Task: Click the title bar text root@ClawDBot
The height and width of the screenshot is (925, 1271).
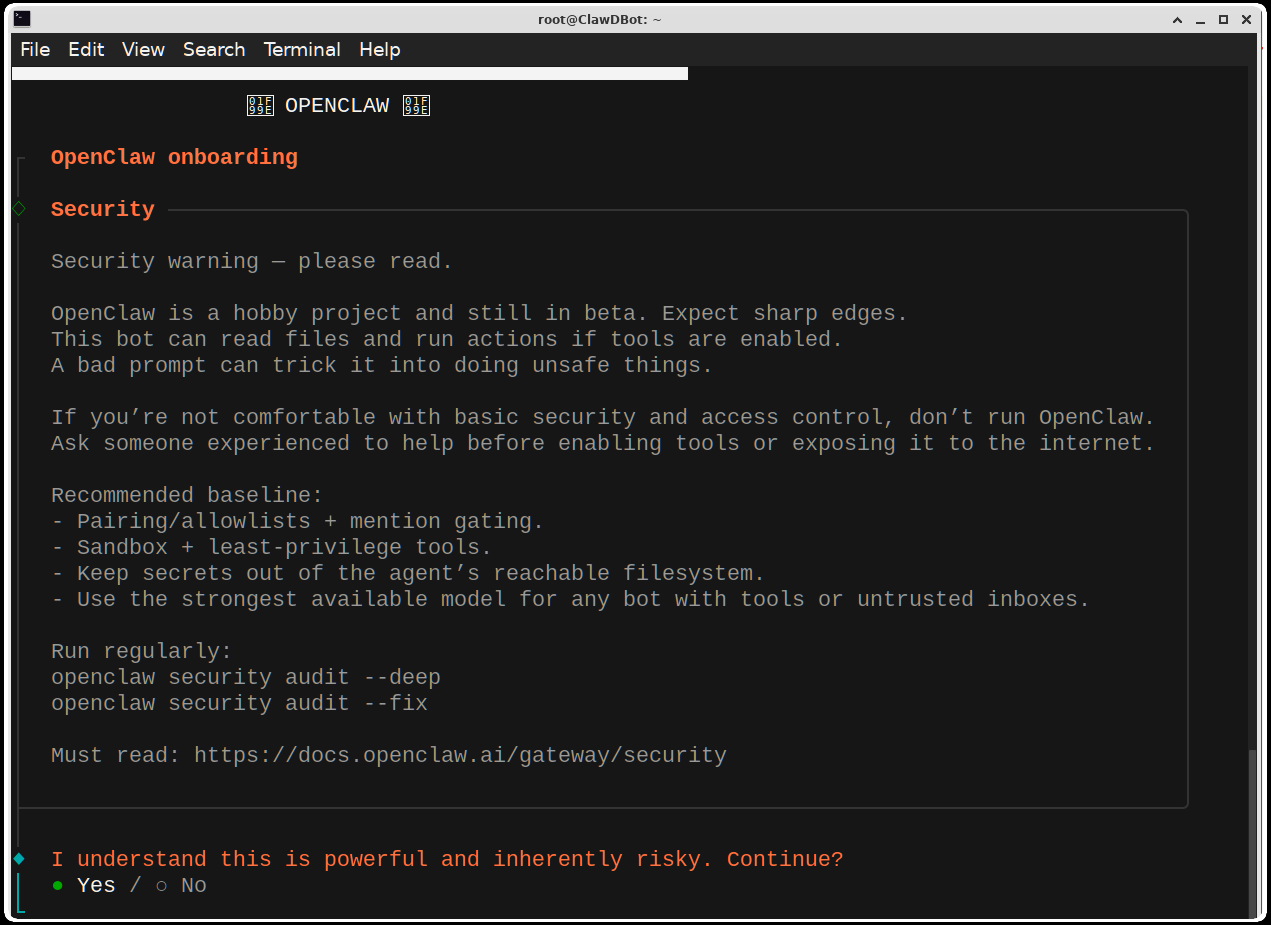Action: [x=600, y=19]
